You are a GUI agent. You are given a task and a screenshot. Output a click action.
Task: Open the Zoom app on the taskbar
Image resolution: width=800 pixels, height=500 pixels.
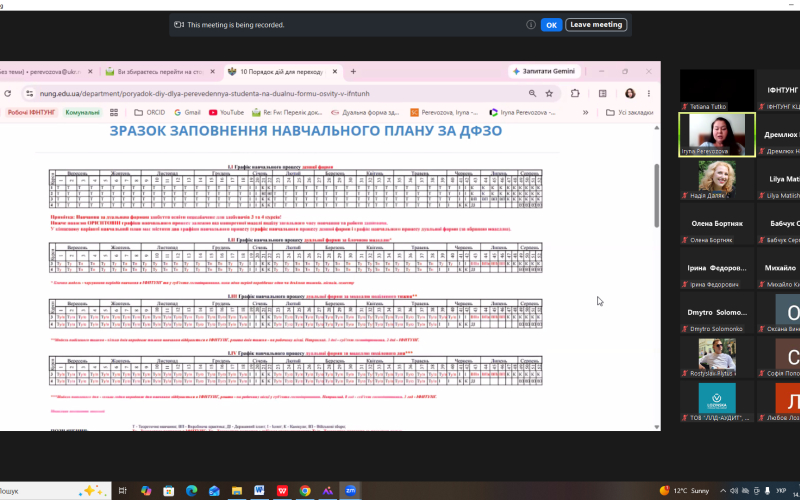click(350, 491)
